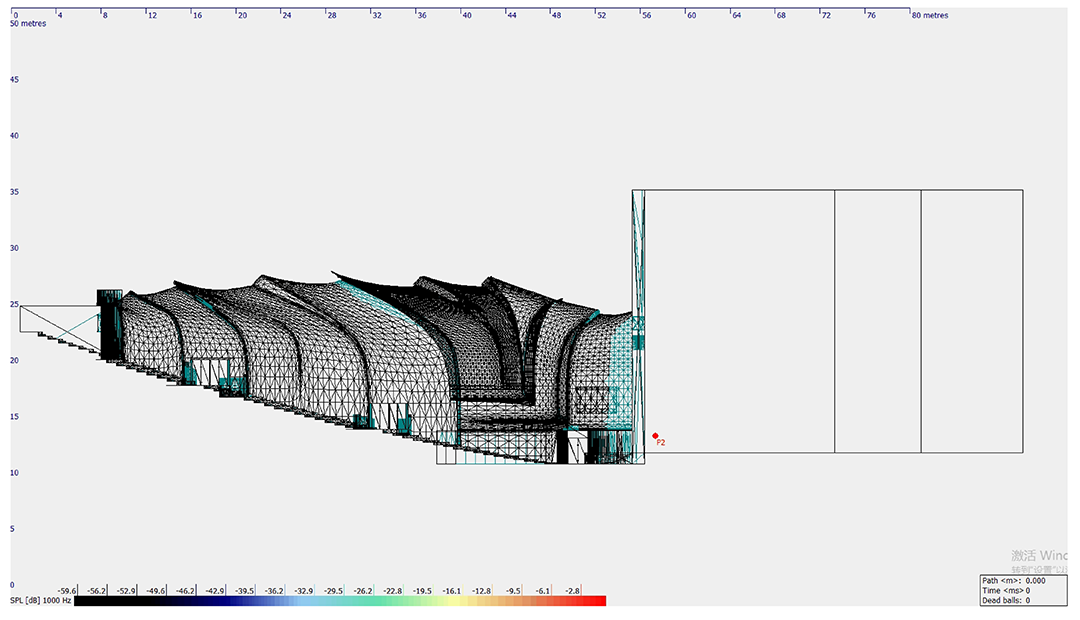Screen dimensions: 1080x620
Task: Click the -36.2 value on SPL scale
Action: [x=274, y=591]
